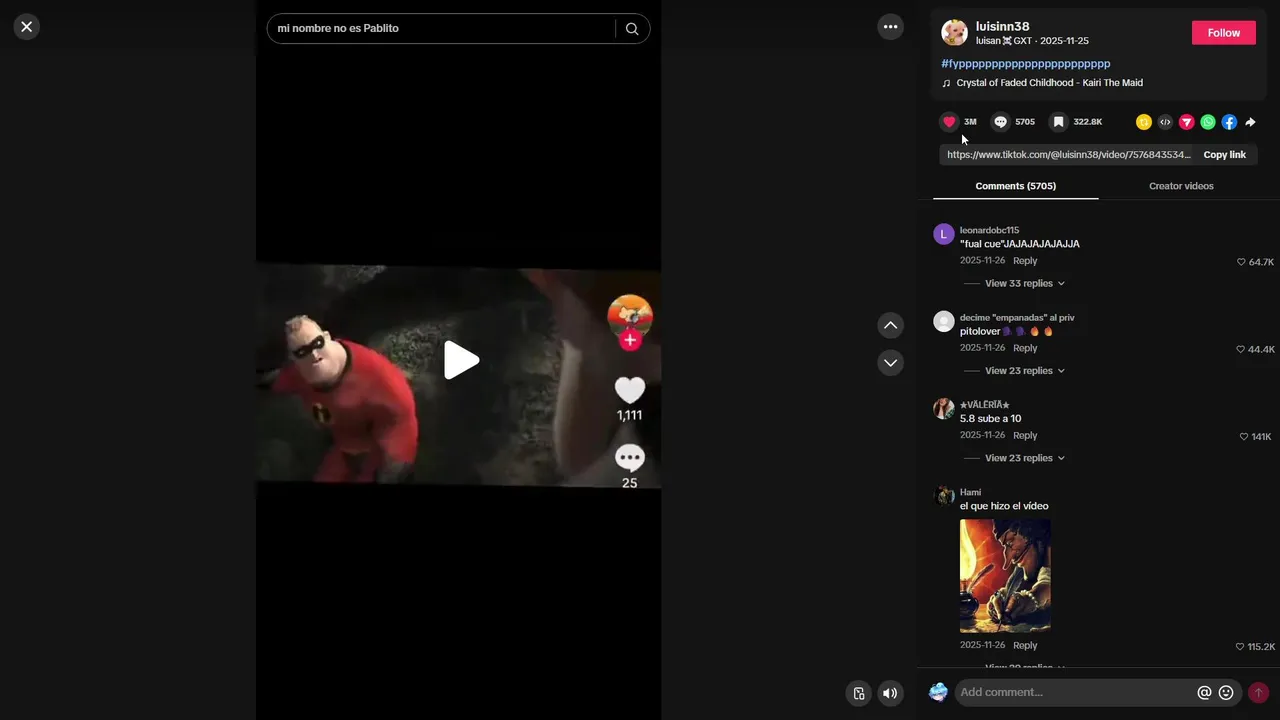Like the '5.8 sube a 10' comment with 141K
Screen dimensions: 1280x720
[x=1244, y=437]
